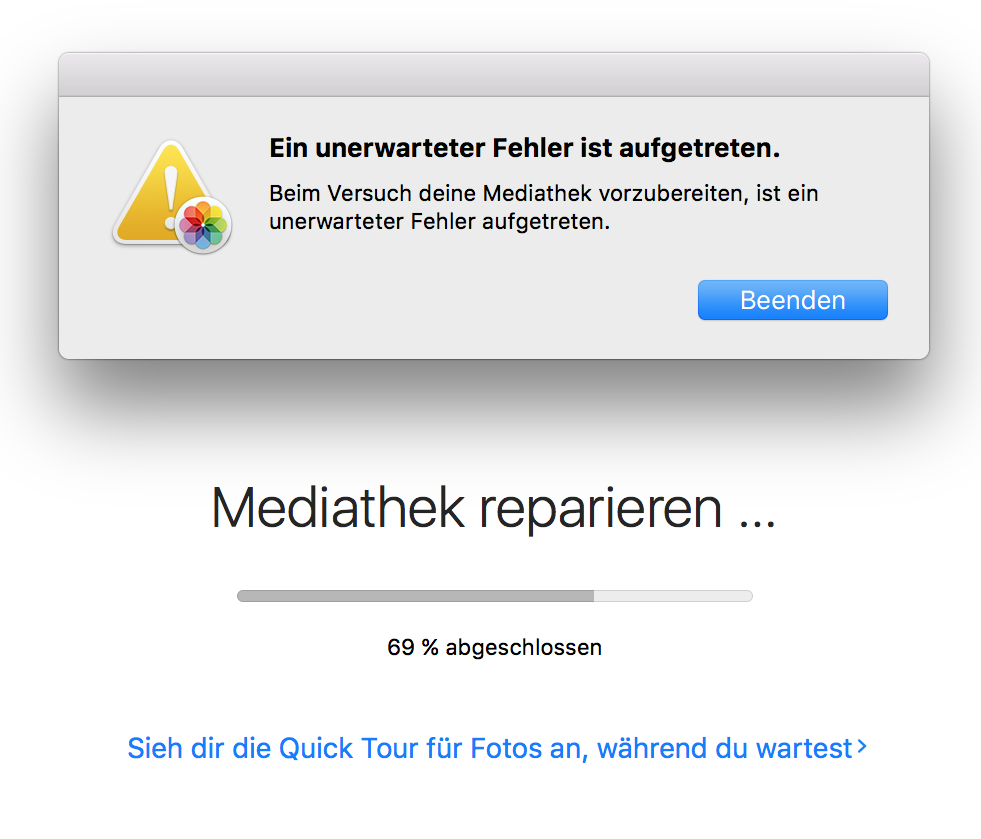Click the chevron after "wartest"
Screen dimensions: 981x839
pos(862,747)
